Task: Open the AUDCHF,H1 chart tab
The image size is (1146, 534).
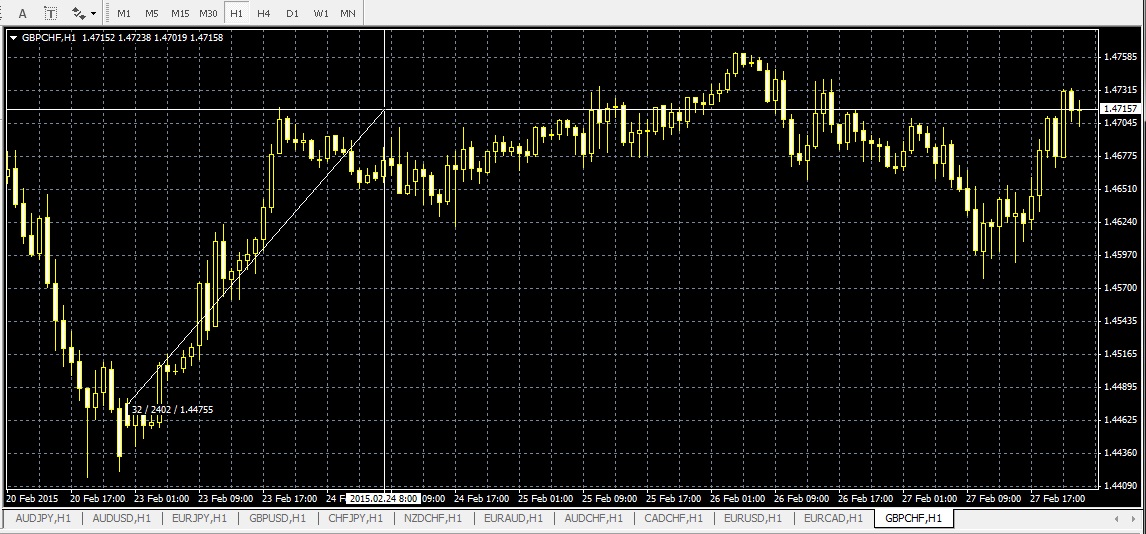Action: click(x=593, y=518)
